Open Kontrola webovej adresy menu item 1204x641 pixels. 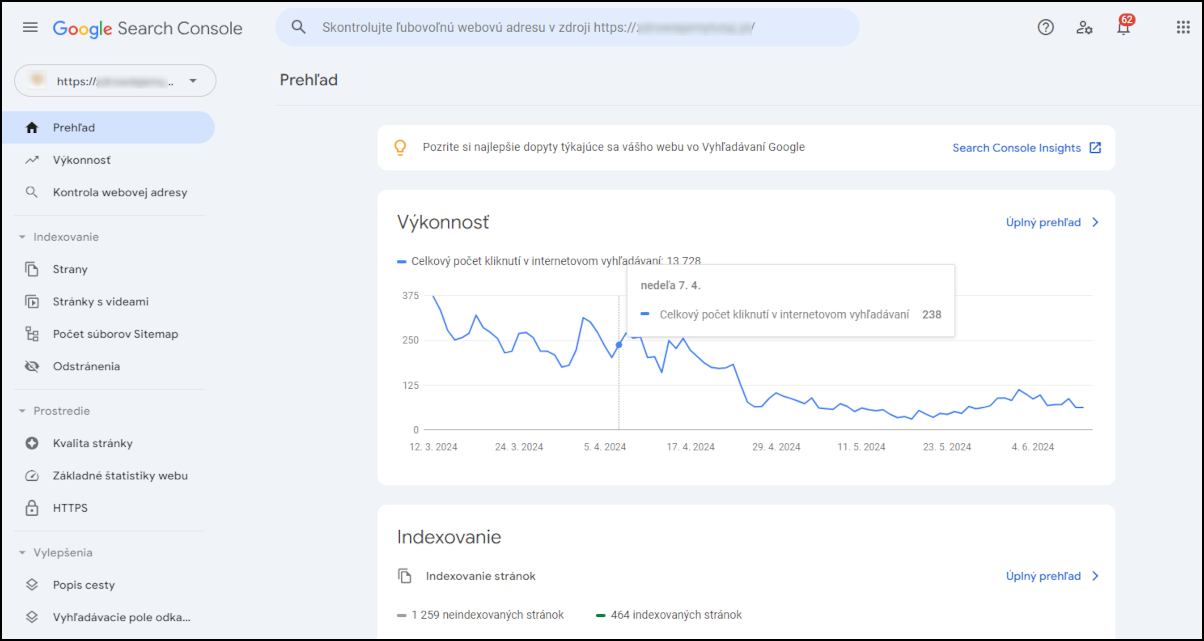(119, 192)
